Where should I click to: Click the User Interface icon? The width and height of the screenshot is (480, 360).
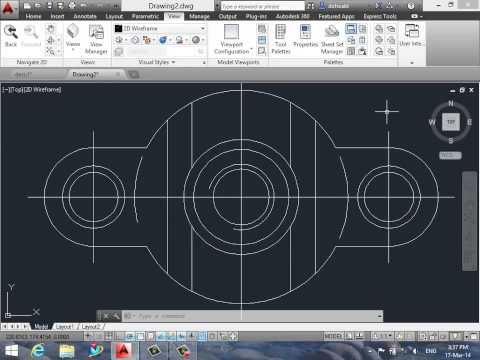pyautogui.click(x=412, y=35)
